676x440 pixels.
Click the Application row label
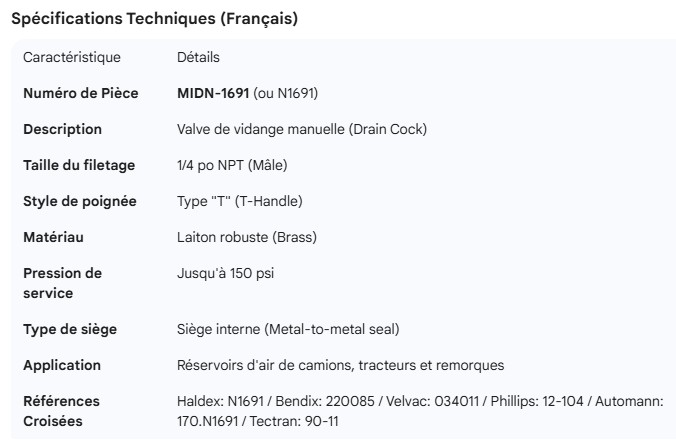[x=62, y=365]
